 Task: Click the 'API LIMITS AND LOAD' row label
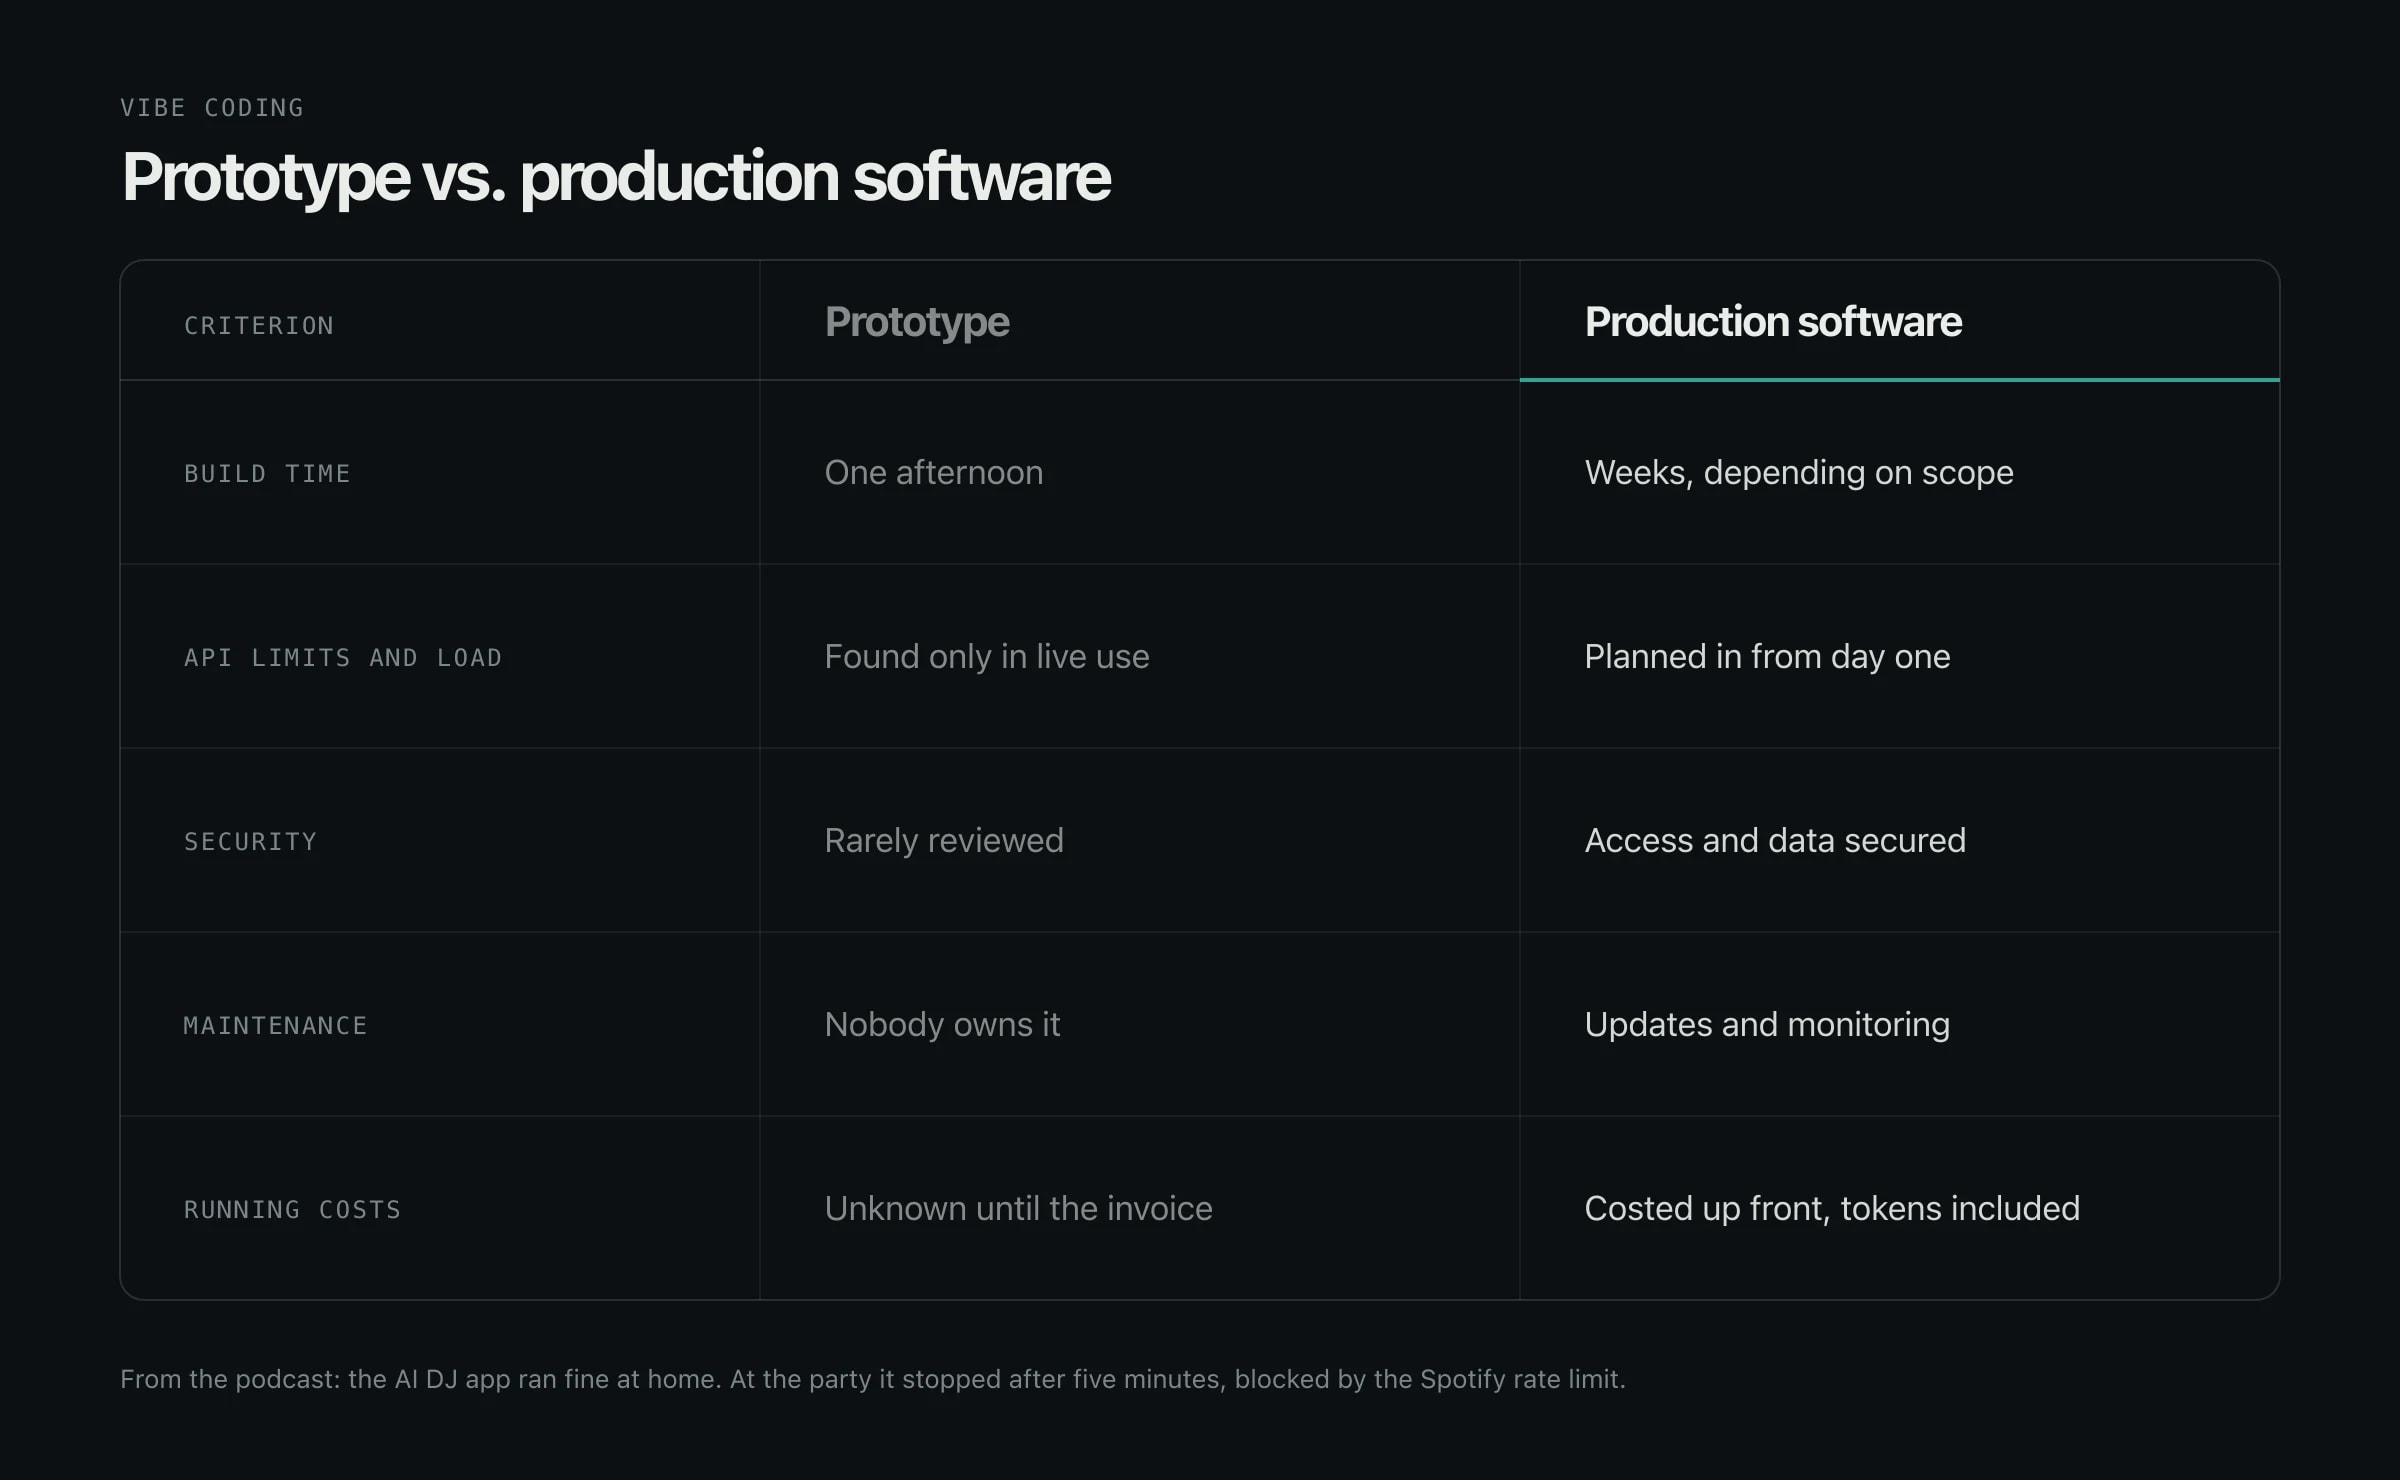(x=343, y=658)
